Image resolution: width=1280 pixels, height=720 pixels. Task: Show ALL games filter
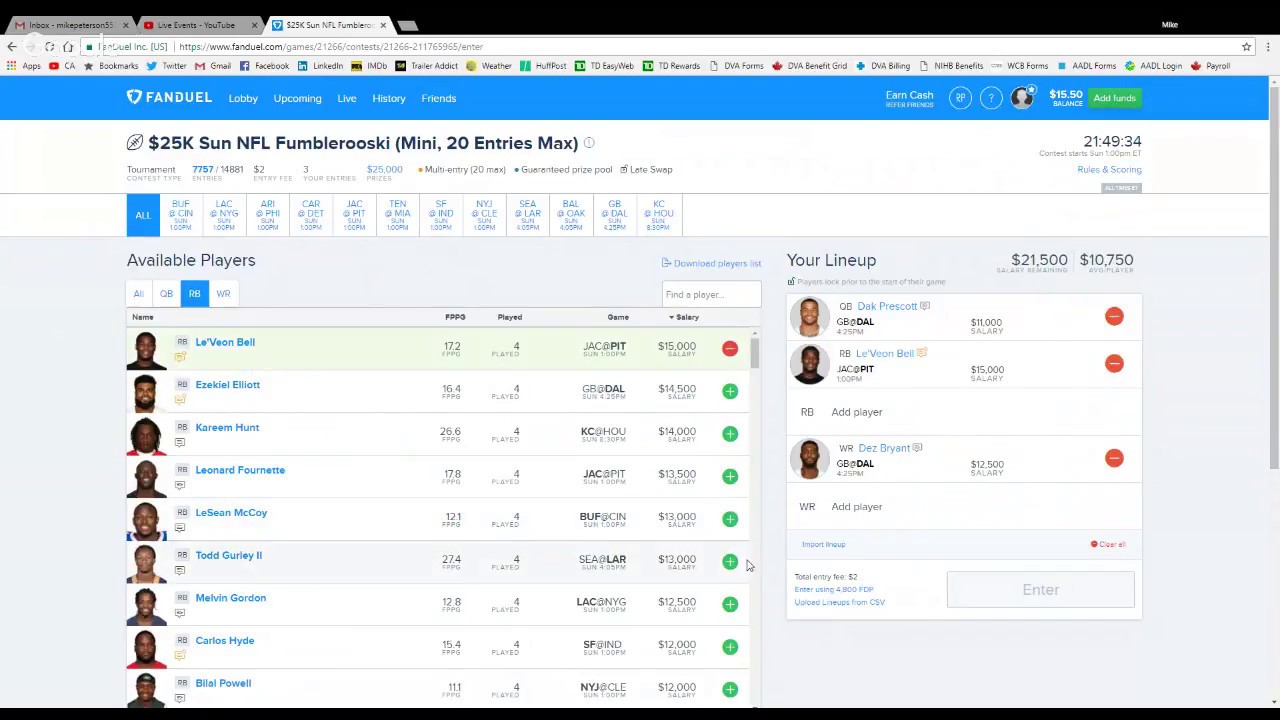(x=143, y=215)
